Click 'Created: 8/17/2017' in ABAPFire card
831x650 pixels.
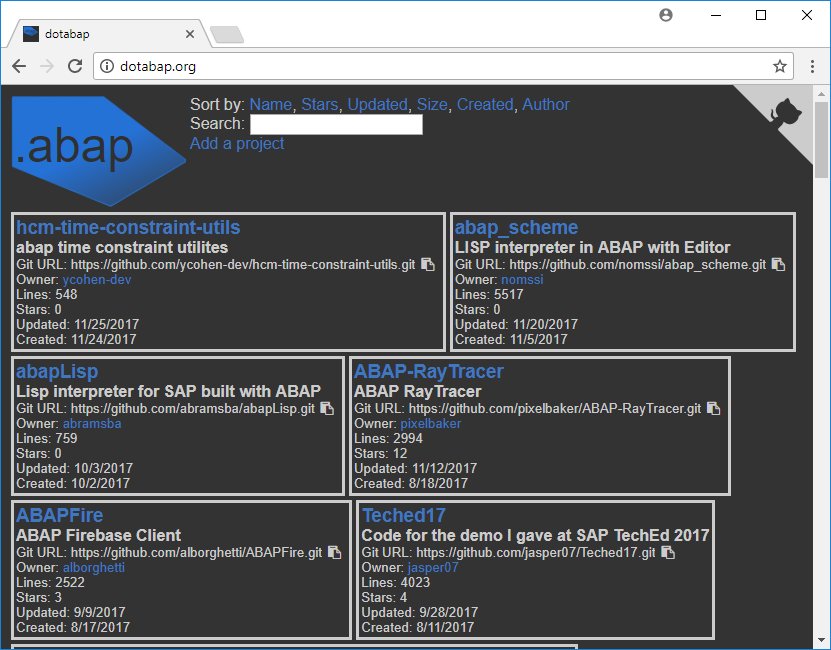73,627
